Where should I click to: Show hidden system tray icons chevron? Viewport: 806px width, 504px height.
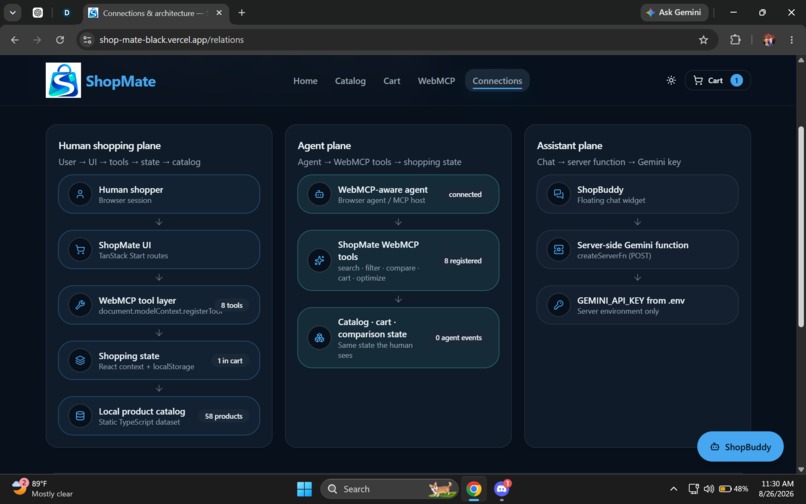pos(673,489)
